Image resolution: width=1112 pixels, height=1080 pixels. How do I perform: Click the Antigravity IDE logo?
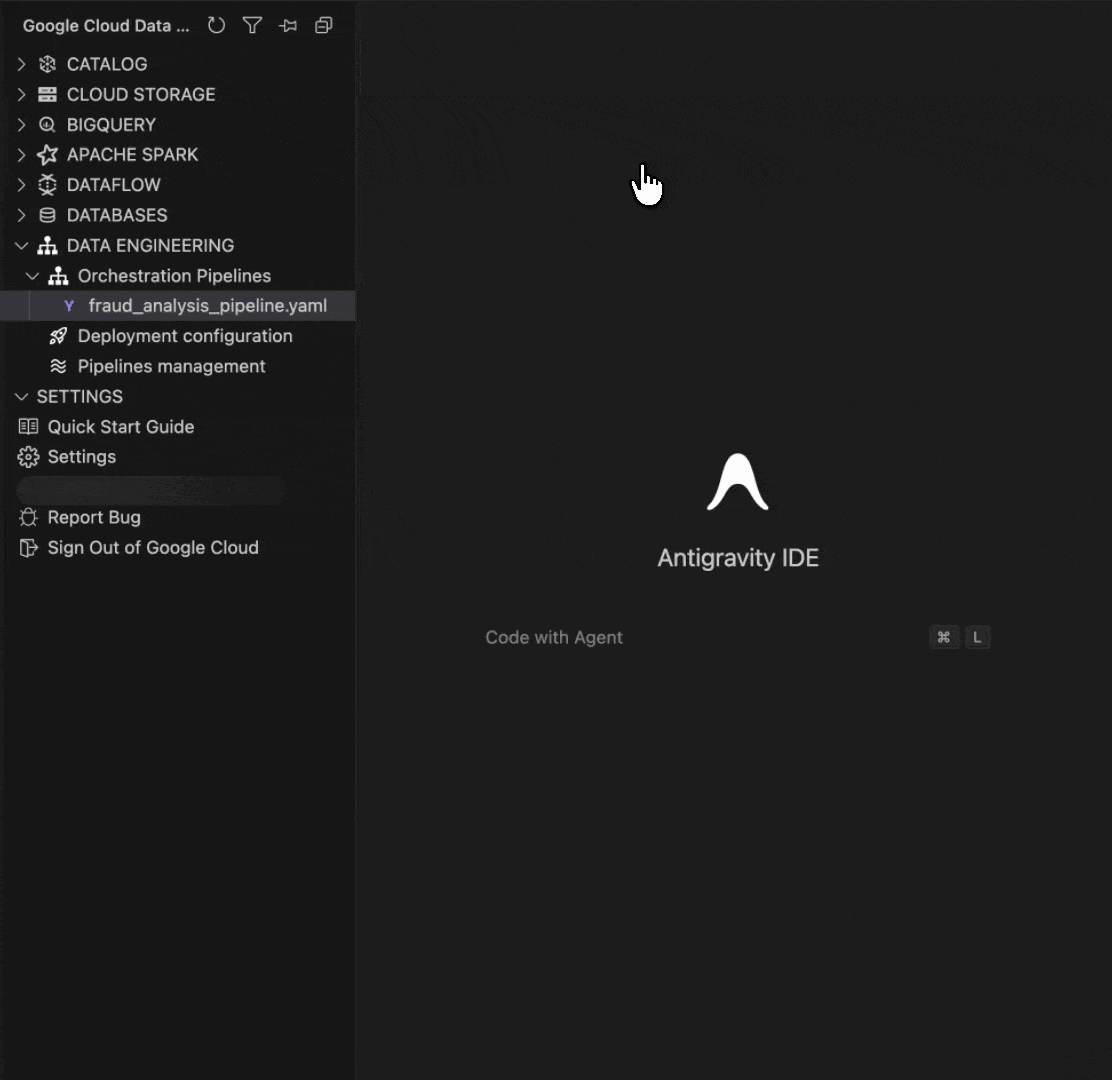click(x=738, y=482)
